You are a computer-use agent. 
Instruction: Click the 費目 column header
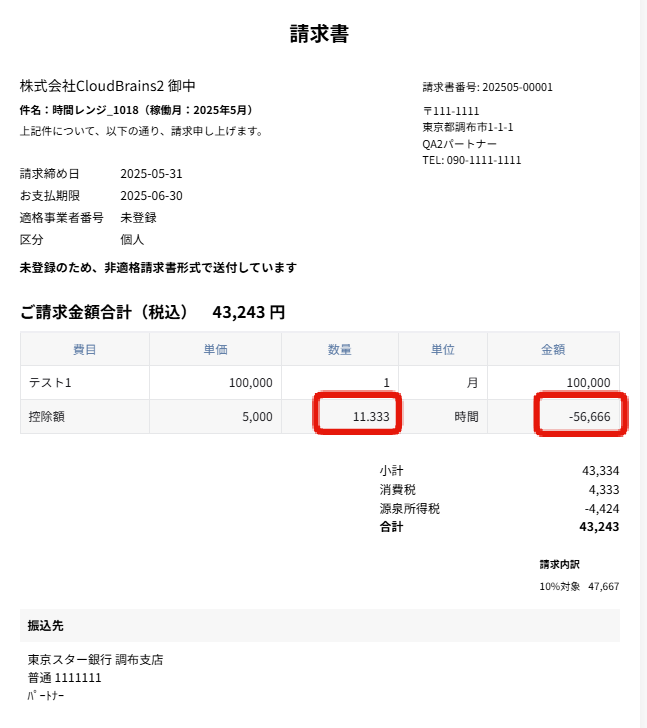[x=85, y=349]
